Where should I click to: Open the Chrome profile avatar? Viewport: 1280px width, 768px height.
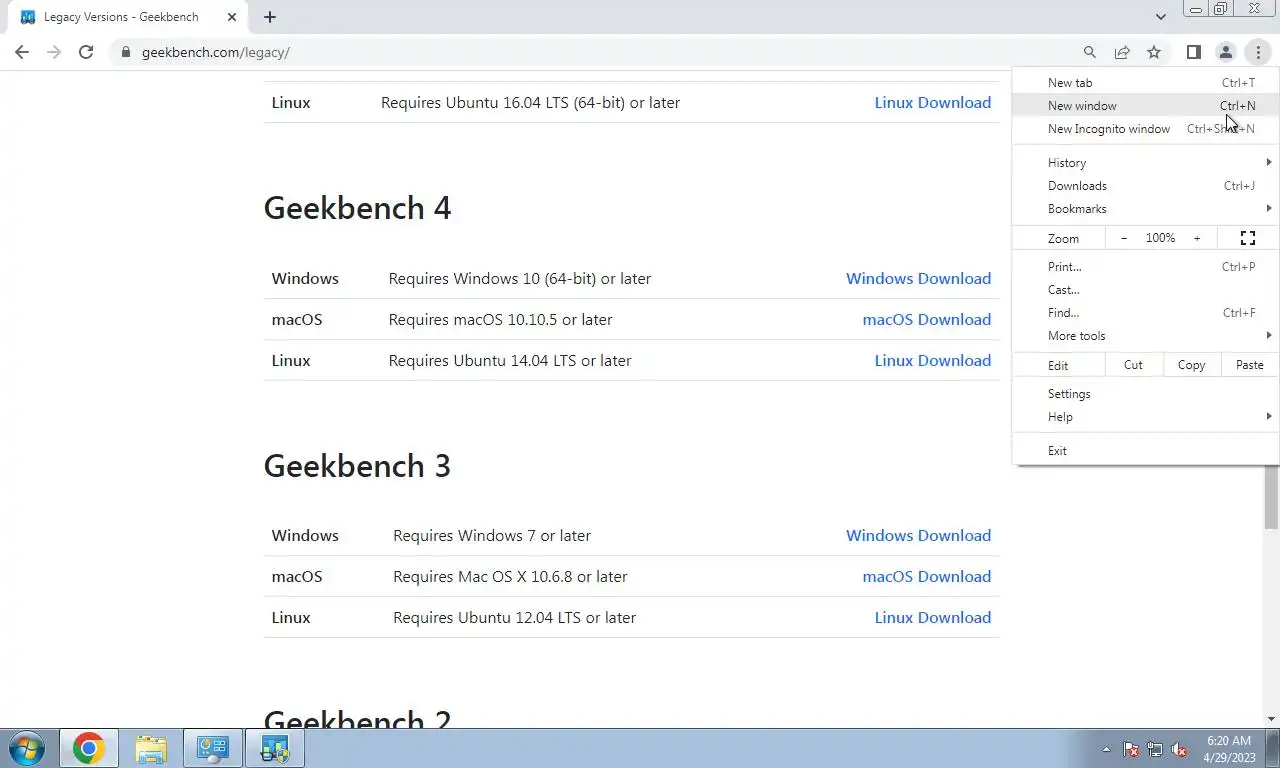1225,52
